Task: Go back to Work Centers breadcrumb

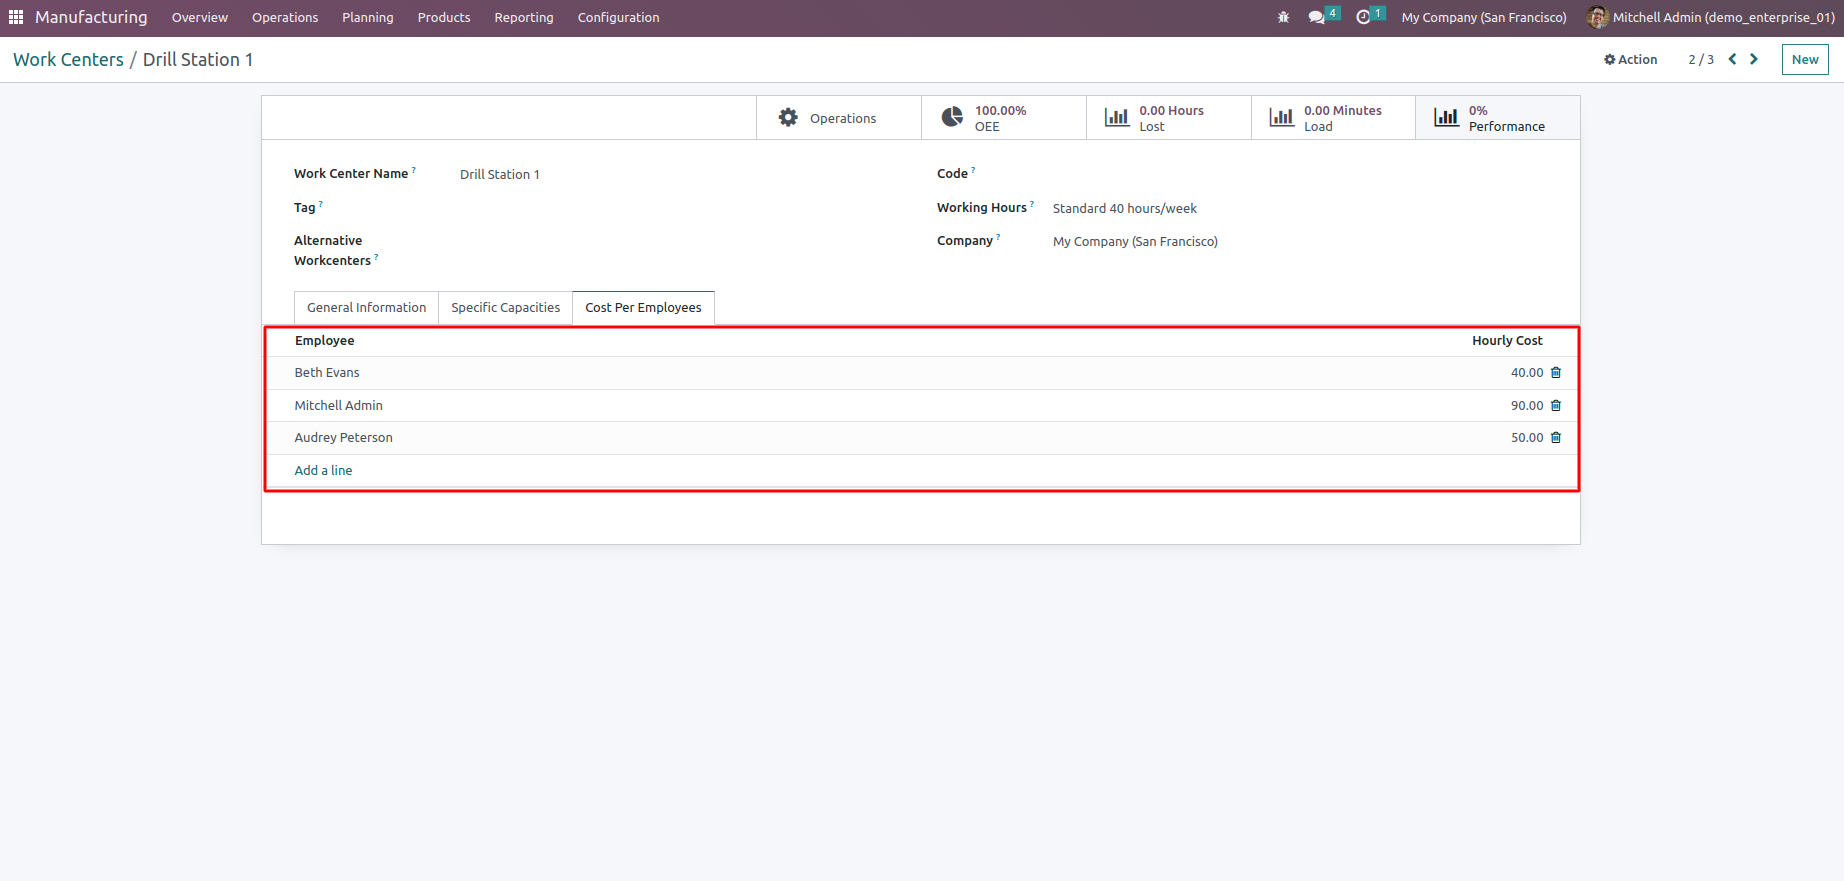Action: pyautogui.click(x=68, y=59)
